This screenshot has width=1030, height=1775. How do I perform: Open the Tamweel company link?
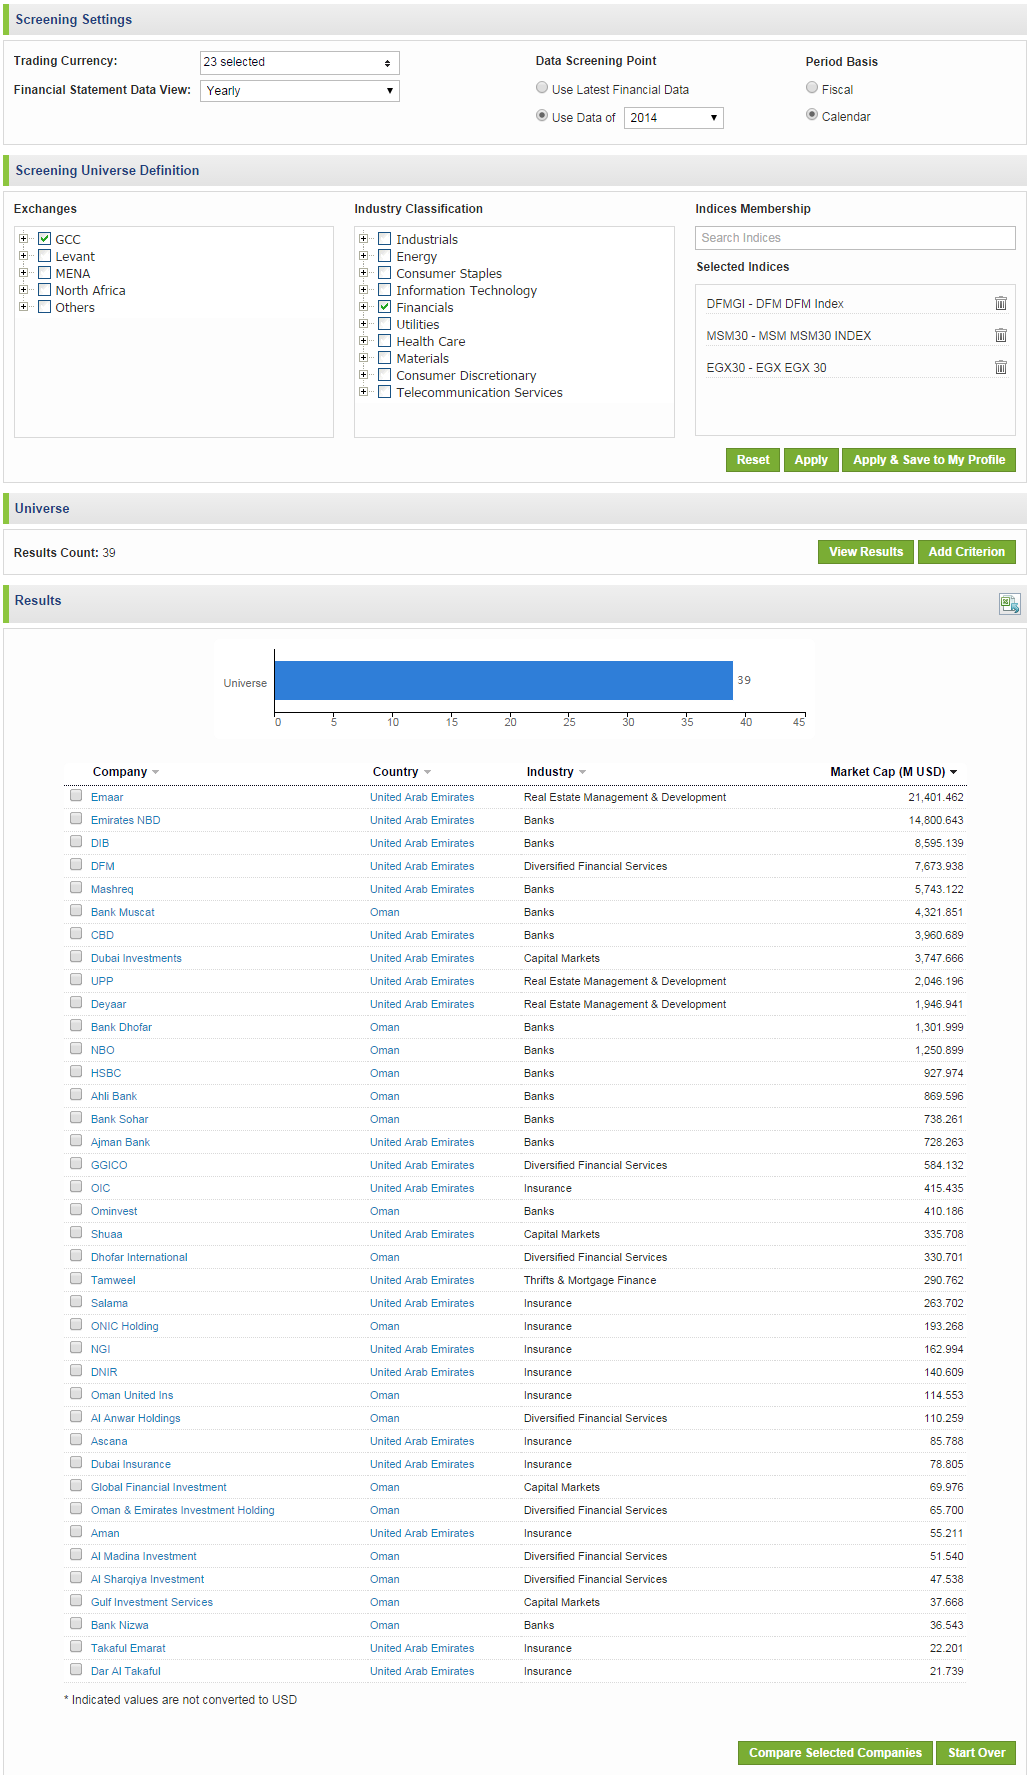113,1280
